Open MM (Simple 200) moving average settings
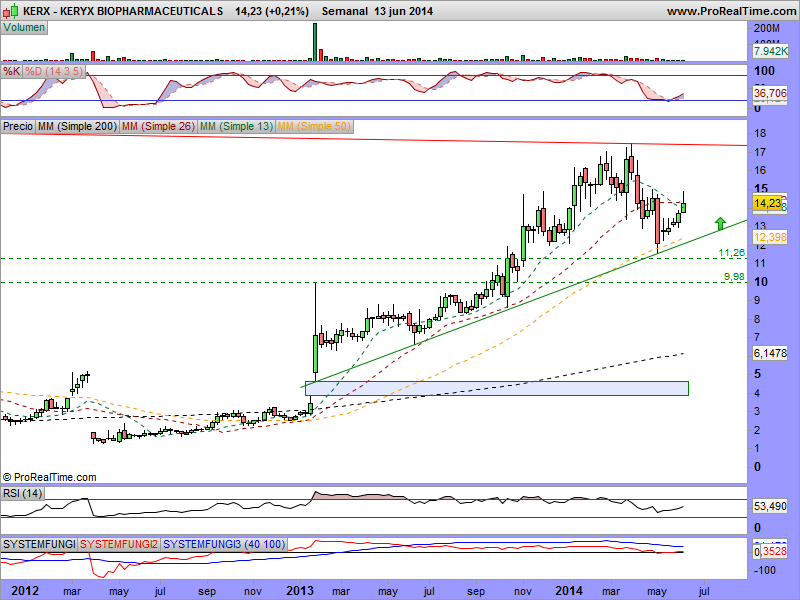 (78, 126)
